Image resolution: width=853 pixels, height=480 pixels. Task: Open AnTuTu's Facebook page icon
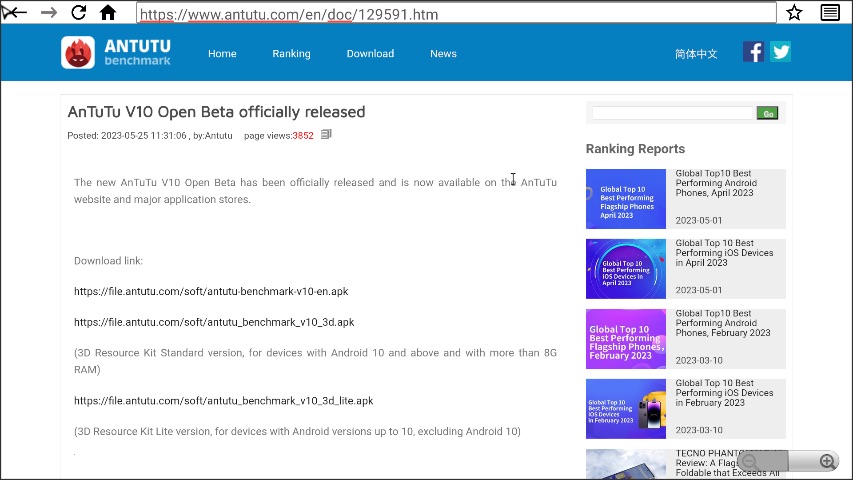click(753, 52)
